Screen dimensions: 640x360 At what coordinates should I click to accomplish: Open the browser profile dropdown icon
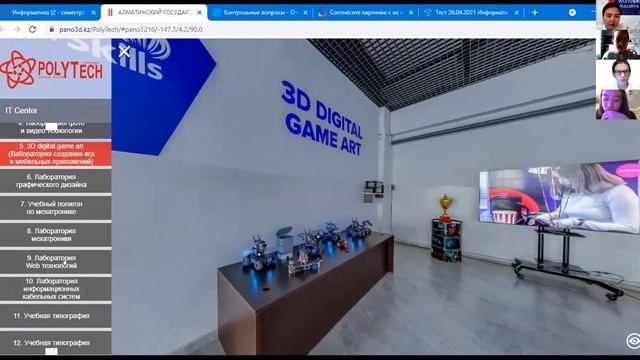pyautogui.click(x=572, y=13)
